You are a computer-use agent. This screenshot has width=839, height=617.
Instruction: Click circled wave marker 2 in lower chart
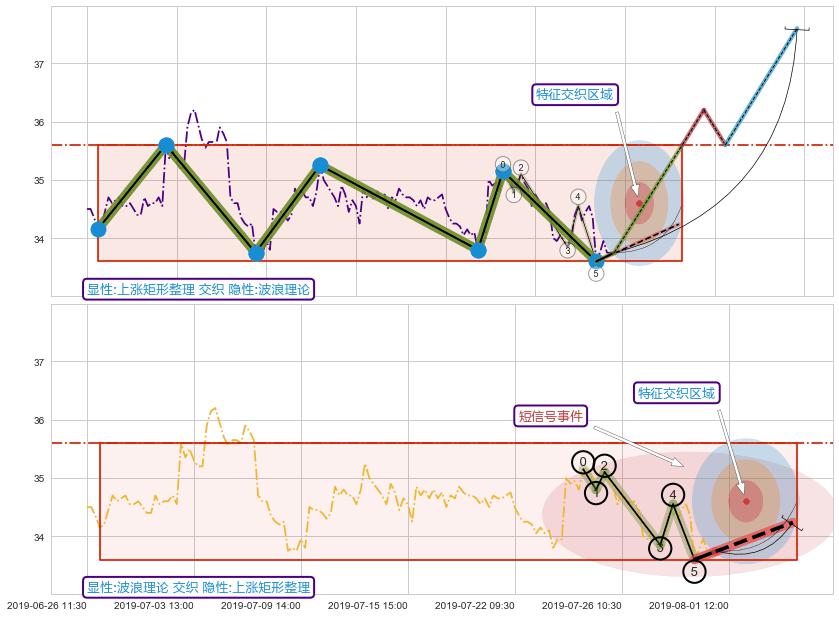(604, 466)
